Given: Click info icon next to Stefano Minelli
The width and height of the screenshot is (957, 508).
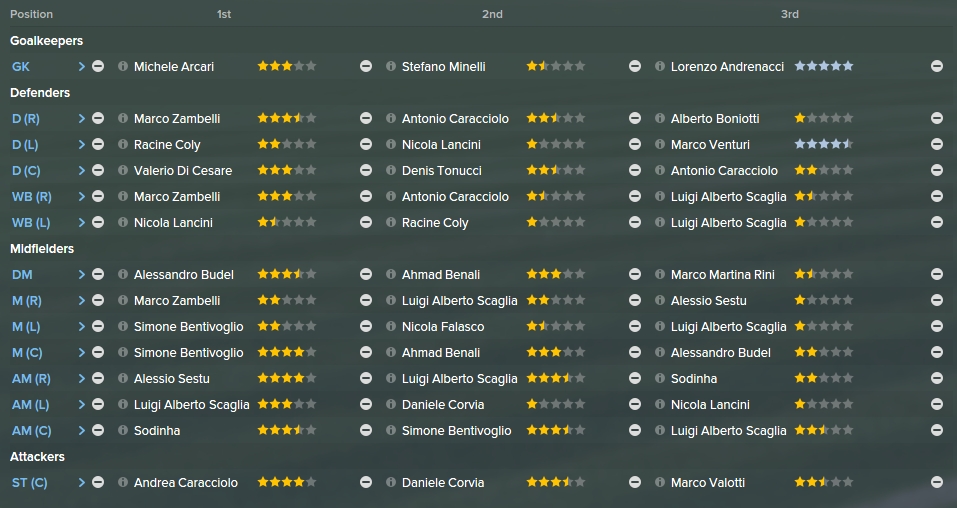Looking at the screenshot, I should coord(391,66).
